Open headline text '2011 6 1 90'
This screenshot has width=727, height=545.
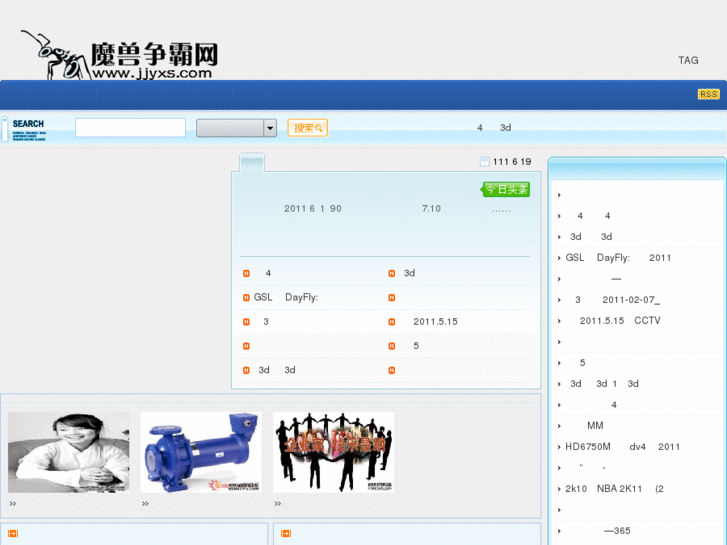coord(313,209)
